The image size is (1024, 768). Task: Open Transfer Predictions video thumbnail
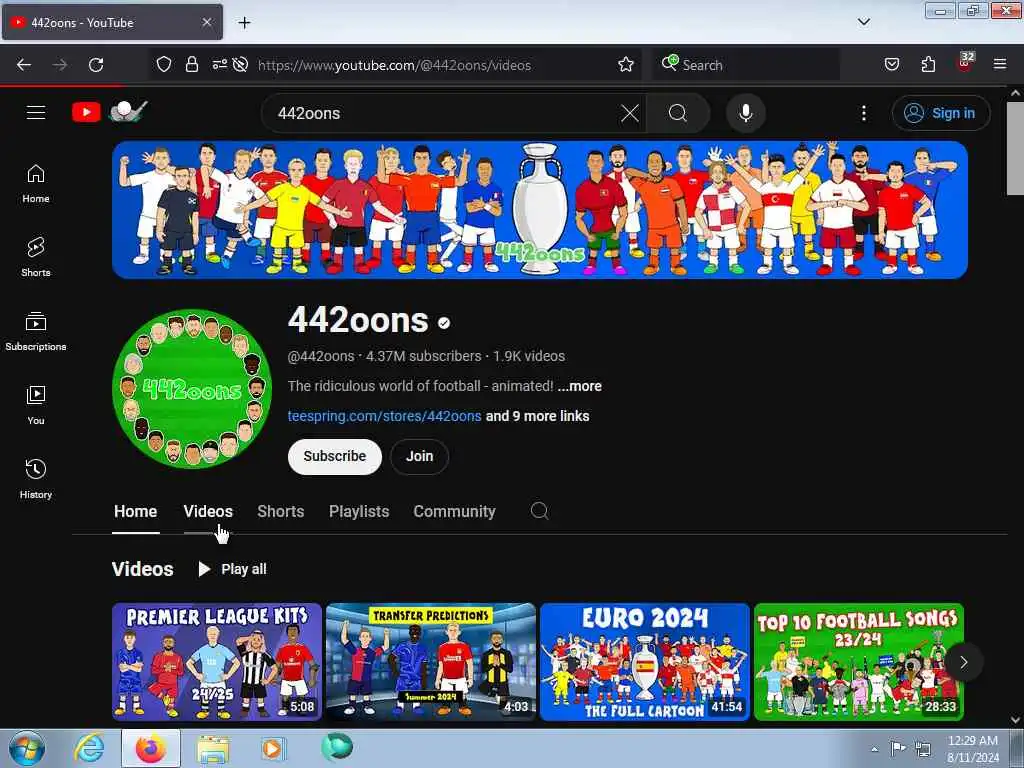431,662
